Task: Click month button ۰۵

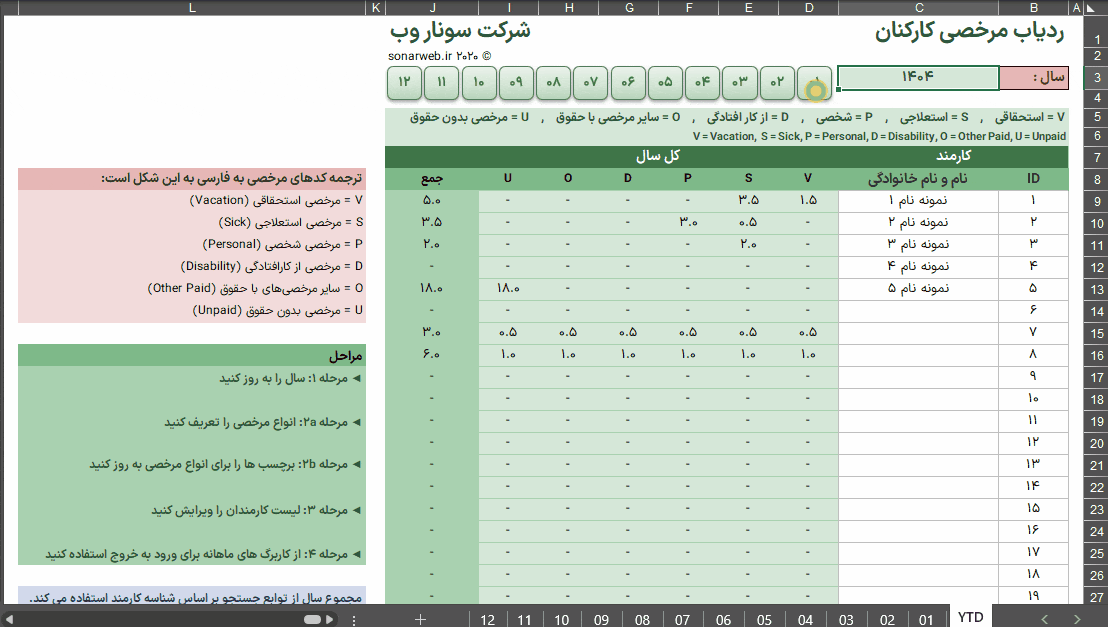Action: coord(666,82)
